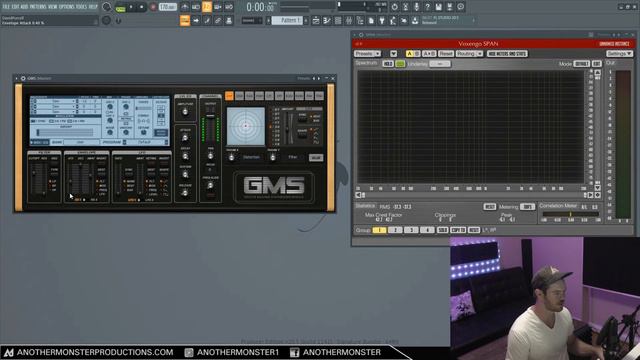The height and width of the screenshot is (360, 640).
Task: Open the mixer icon
Action: tap(349, 20)
